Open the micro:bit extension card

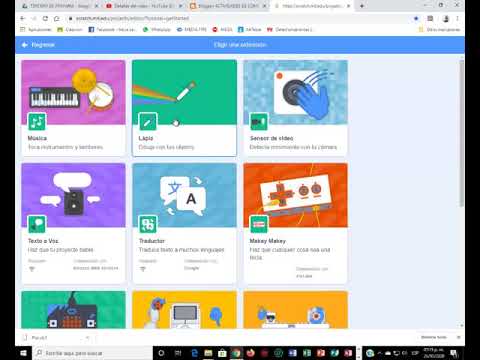click(x=73, y=310)
